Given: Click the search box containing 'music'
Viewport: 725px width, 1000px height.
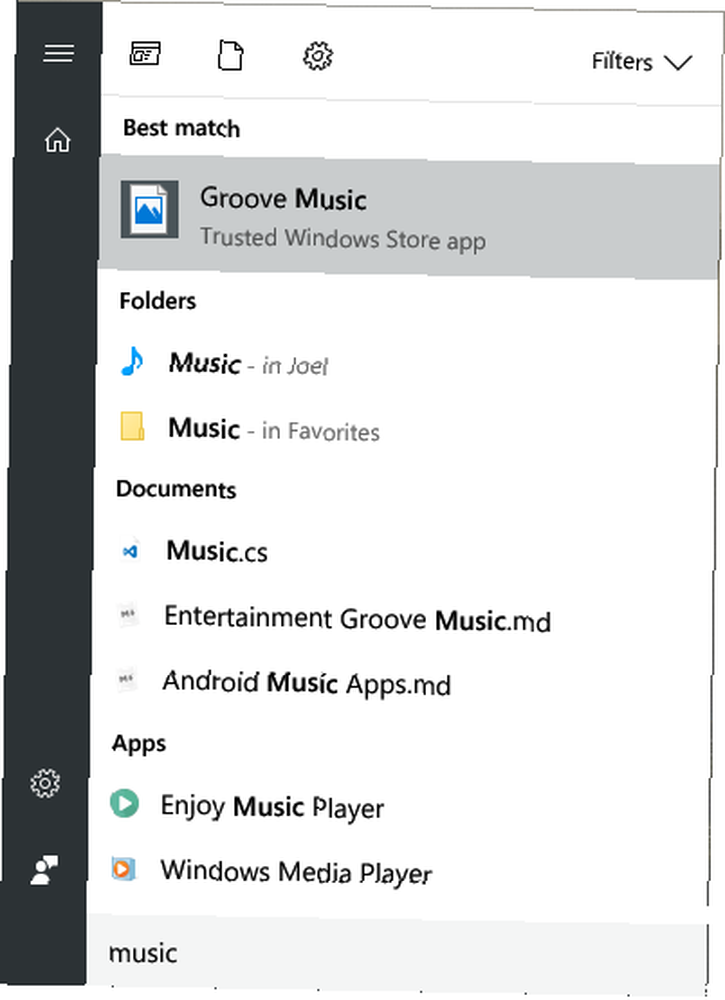Looking at the screenshot, I should [397, 953].
